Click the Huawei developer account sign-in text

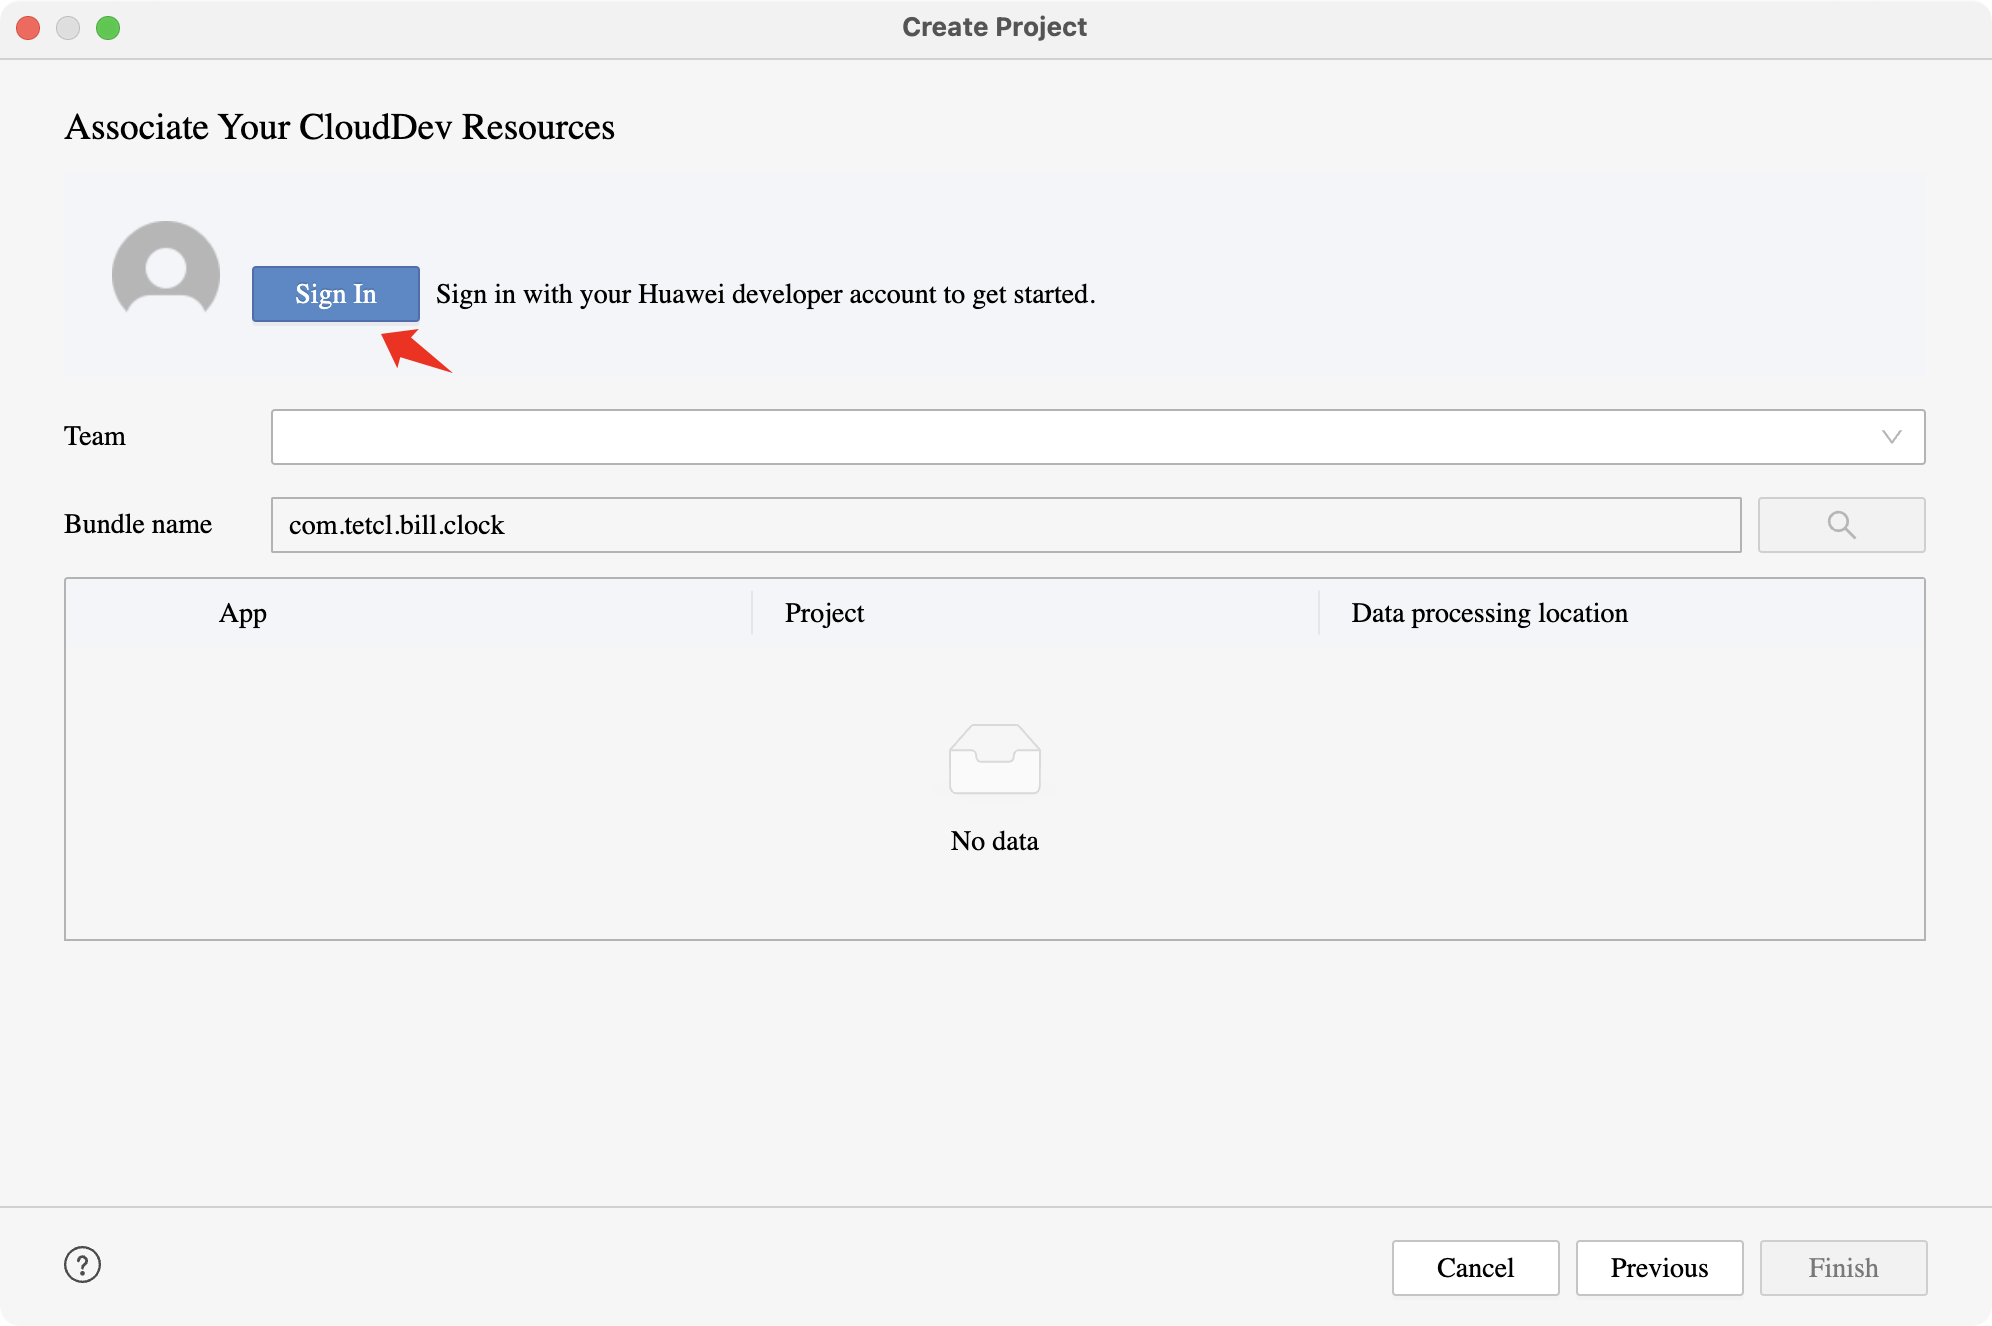click(766, 294)
